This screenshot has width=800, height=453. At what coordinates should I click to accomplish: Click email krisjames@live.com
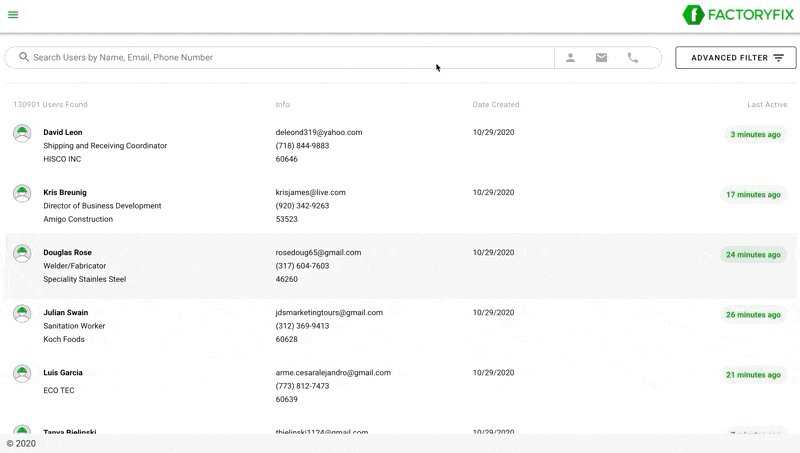point(311,192)
